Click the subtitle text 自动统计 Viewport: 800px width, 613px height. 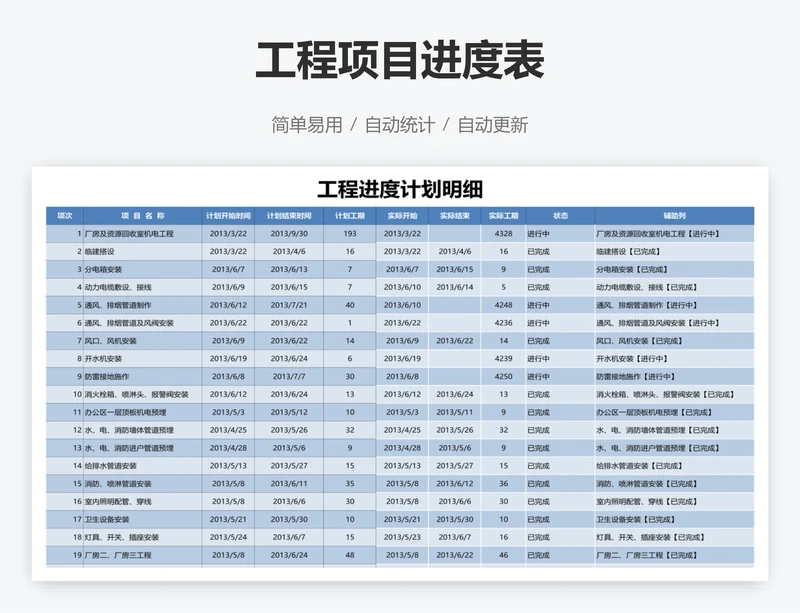tap(400, 125)
